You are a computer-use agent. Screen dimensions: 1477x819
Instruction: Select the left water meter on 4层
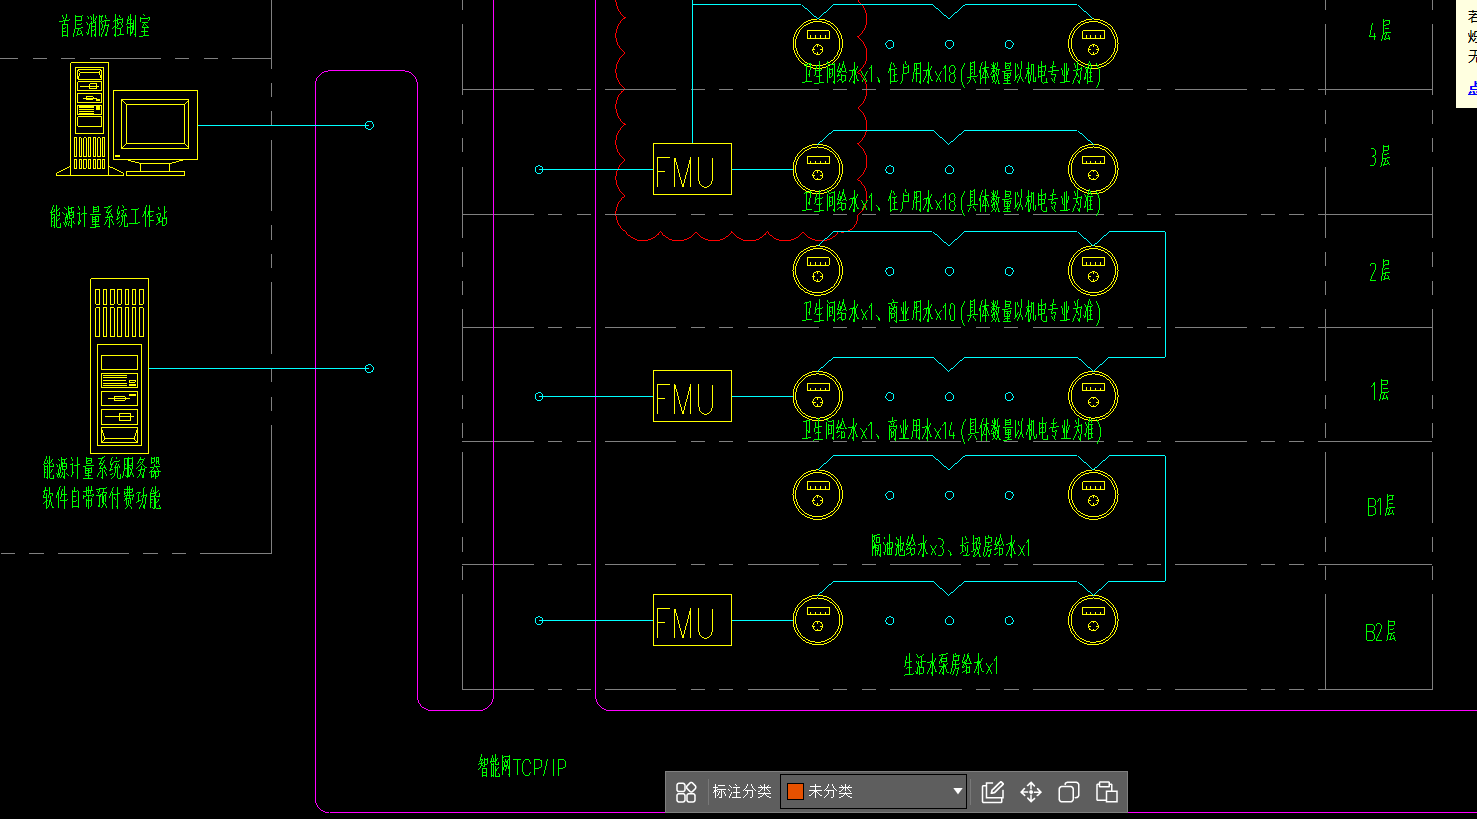click(x=818, y=44)
